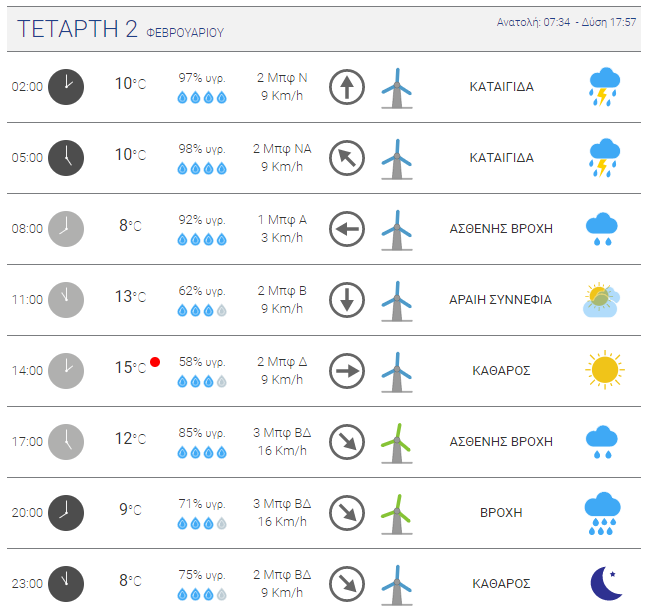Click the north wind arrow at 02:00

click(x=347, y=87)
